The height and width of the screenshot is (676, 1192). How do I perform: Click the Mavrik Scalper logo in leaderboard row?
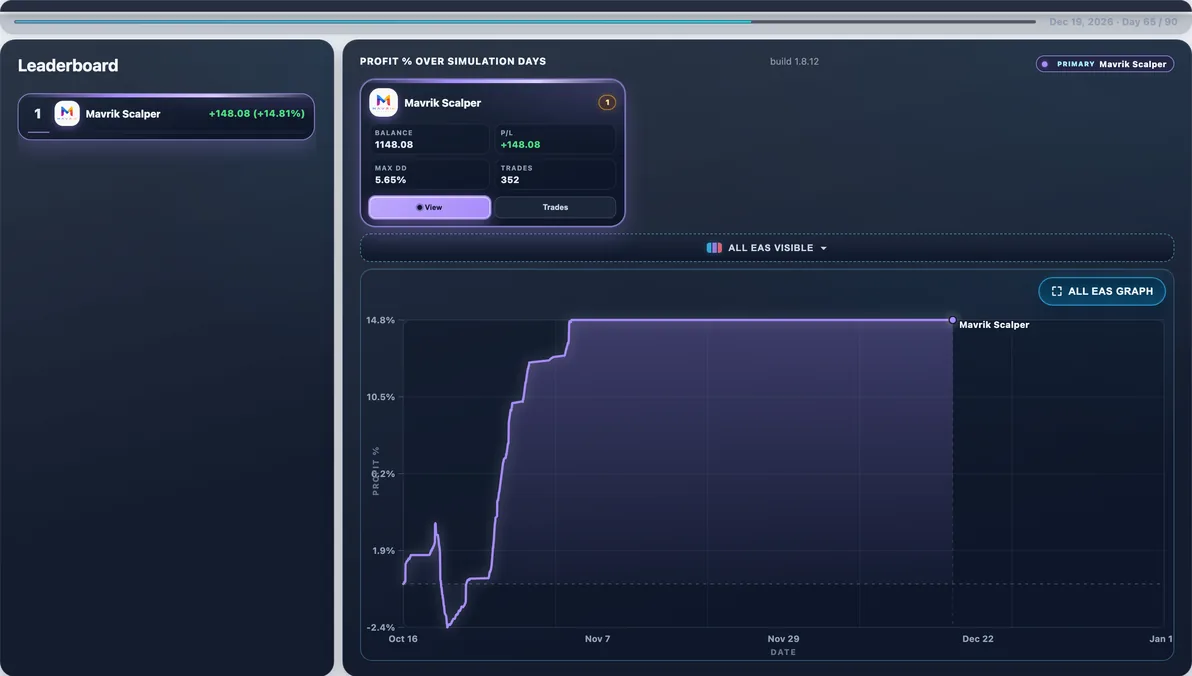pyautogui.click(x=67, y=113)
